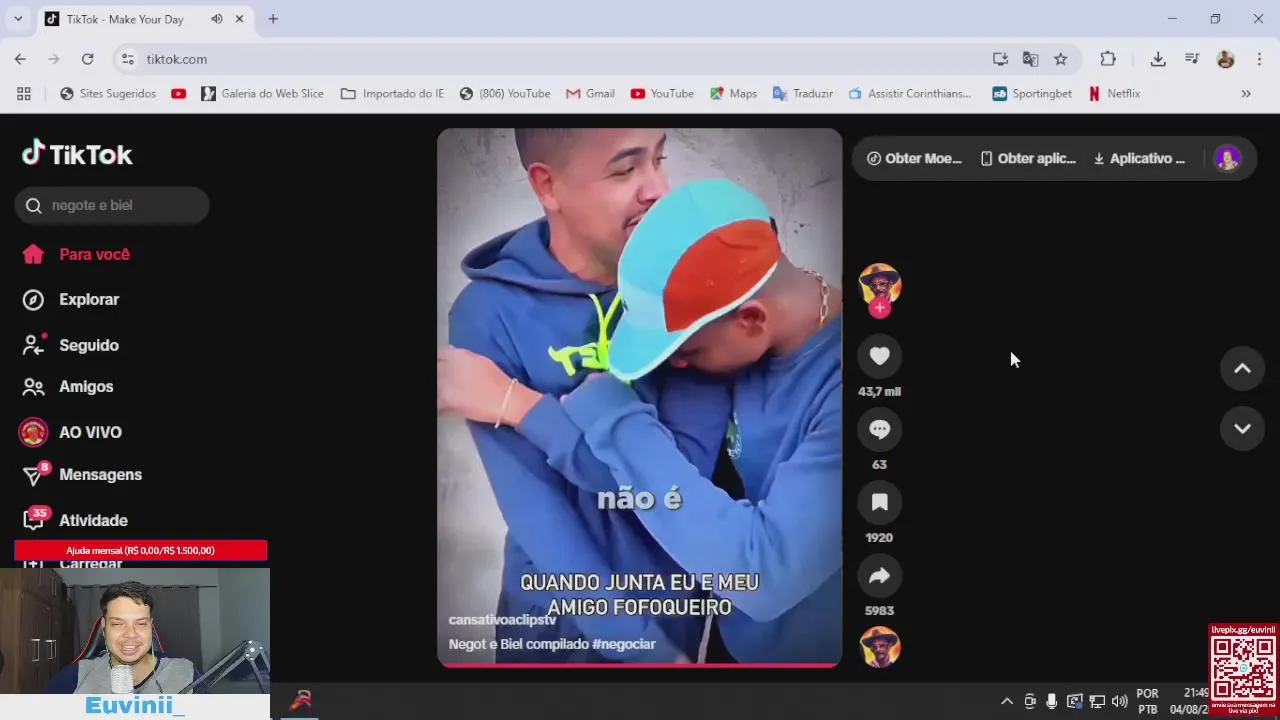This screenshot has height=720, width=1280.
Task: Click the cansativoaclipstv username on video
Action: tap(502, 620)
